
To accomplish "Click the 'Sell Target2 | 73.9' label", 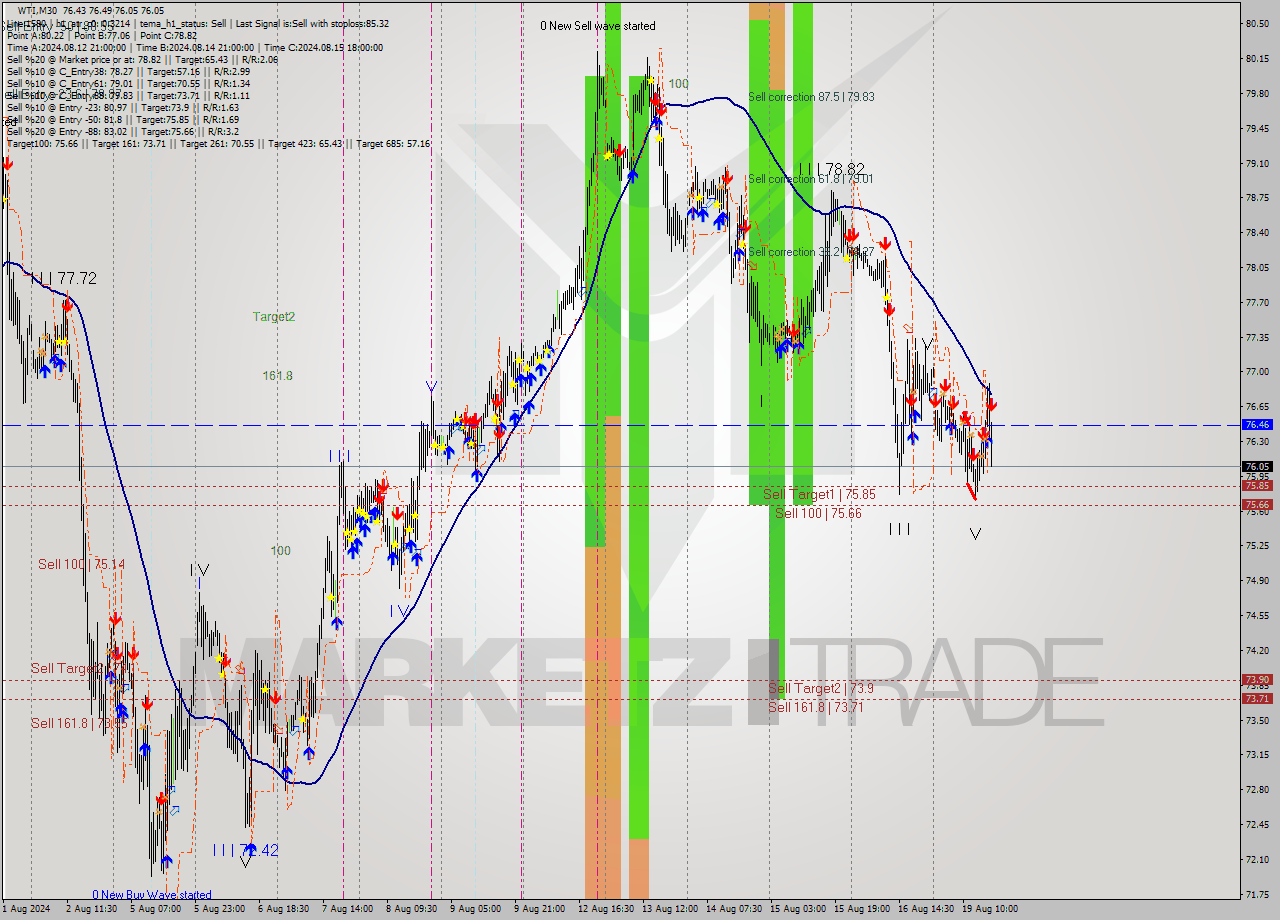I will click(821, 688).
